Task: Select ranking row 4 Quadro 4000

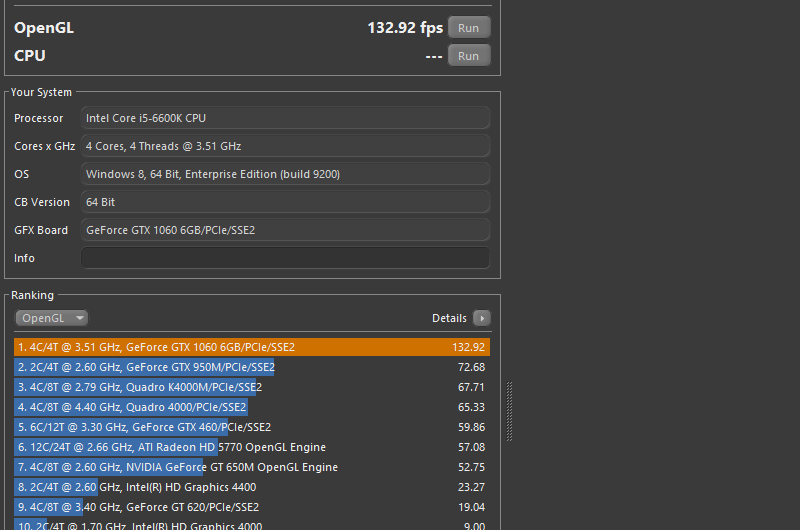Action: (x=252, y=407)
